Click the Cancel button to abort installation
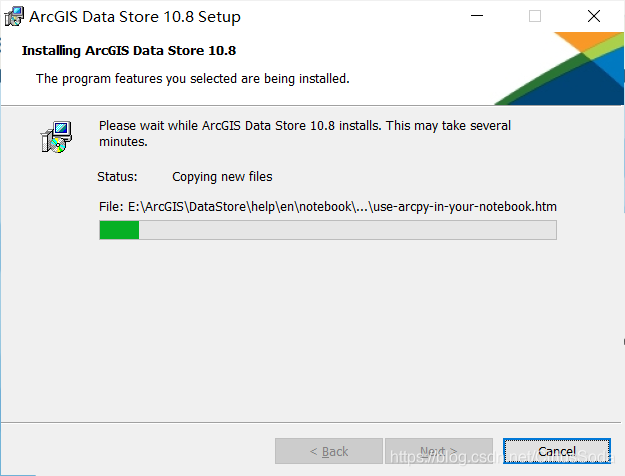This screenshot has width=625, height=476. coord(557,451)
